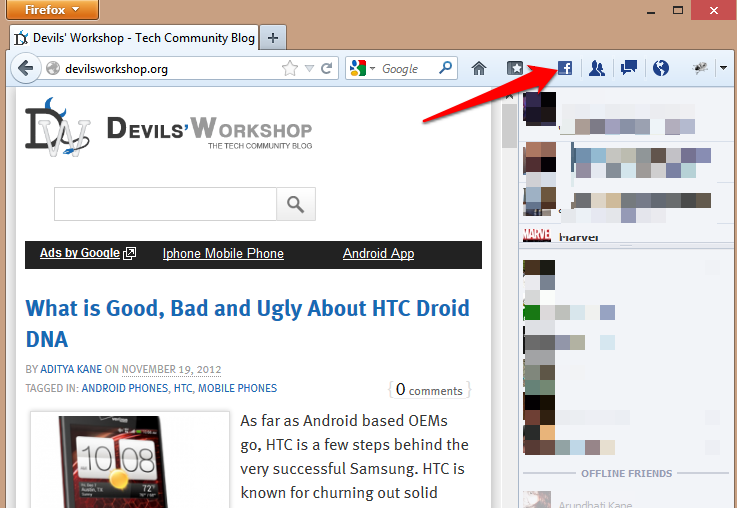
Task: Open the HTC tag link
Action: [x=183, y=388]
